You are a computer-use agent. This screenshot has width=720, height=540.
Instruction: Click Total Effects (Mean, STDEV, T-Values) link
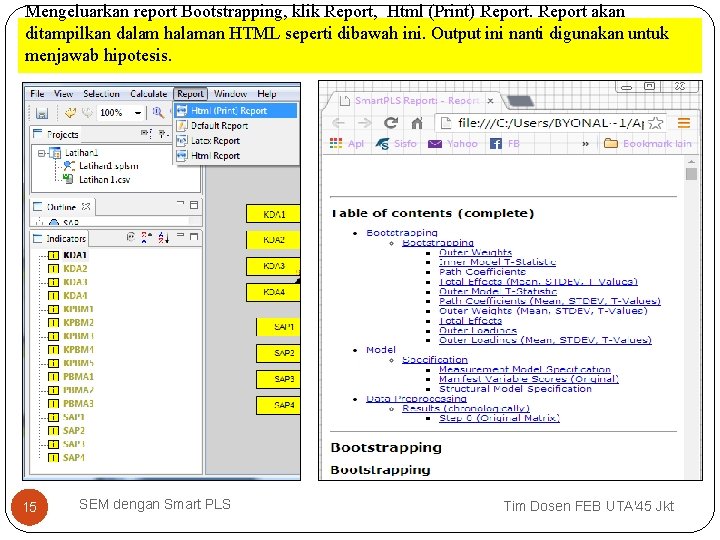pyautogui.click(x=538, y=281)
